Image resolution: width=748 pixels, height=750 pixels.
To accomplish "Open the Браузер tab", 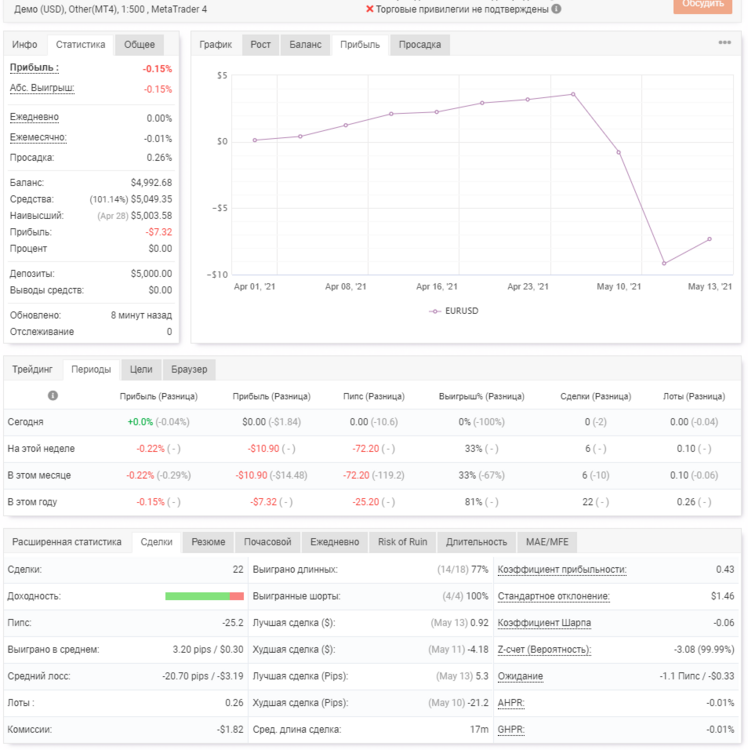I will click(x=189, y=369).
